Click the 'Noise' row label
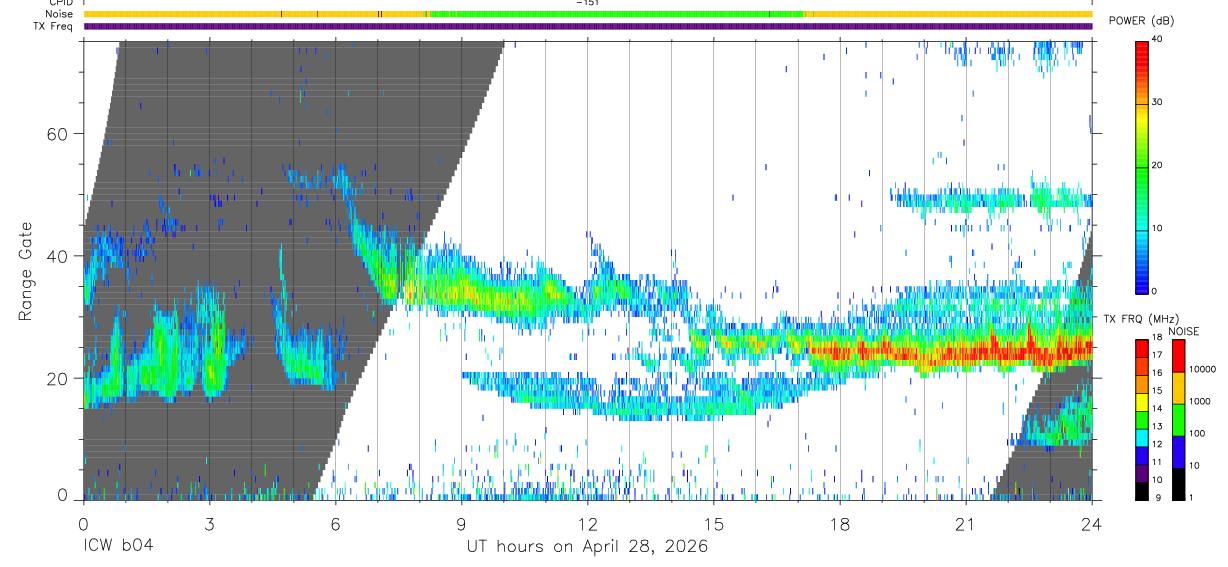 61,15
